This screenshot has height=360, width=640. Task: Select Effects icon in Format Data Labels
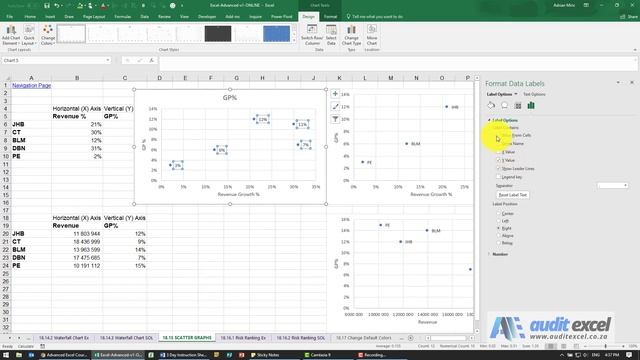tap(504, 106)
